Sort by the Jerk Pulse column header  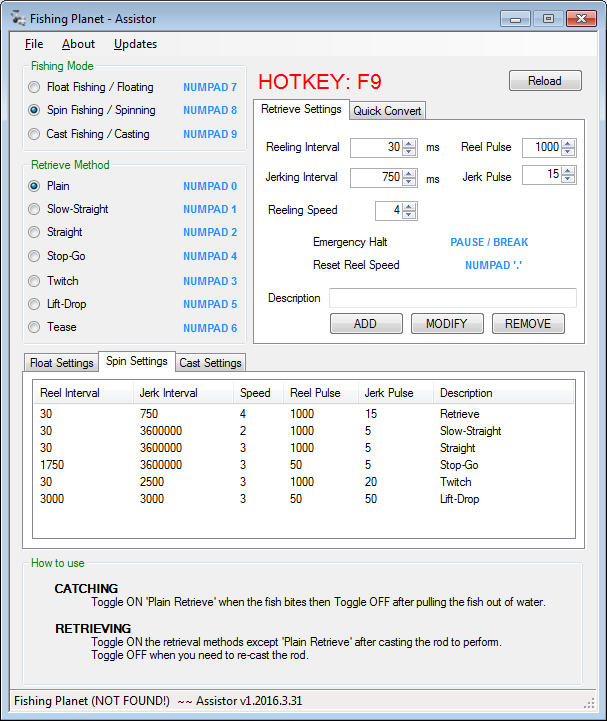tap(396, 393)
